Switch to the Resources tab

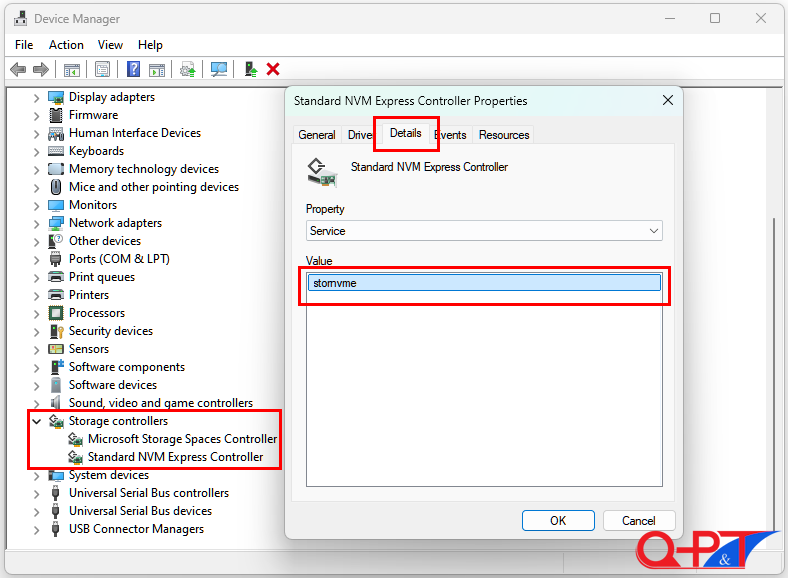(x=504, y=135)
